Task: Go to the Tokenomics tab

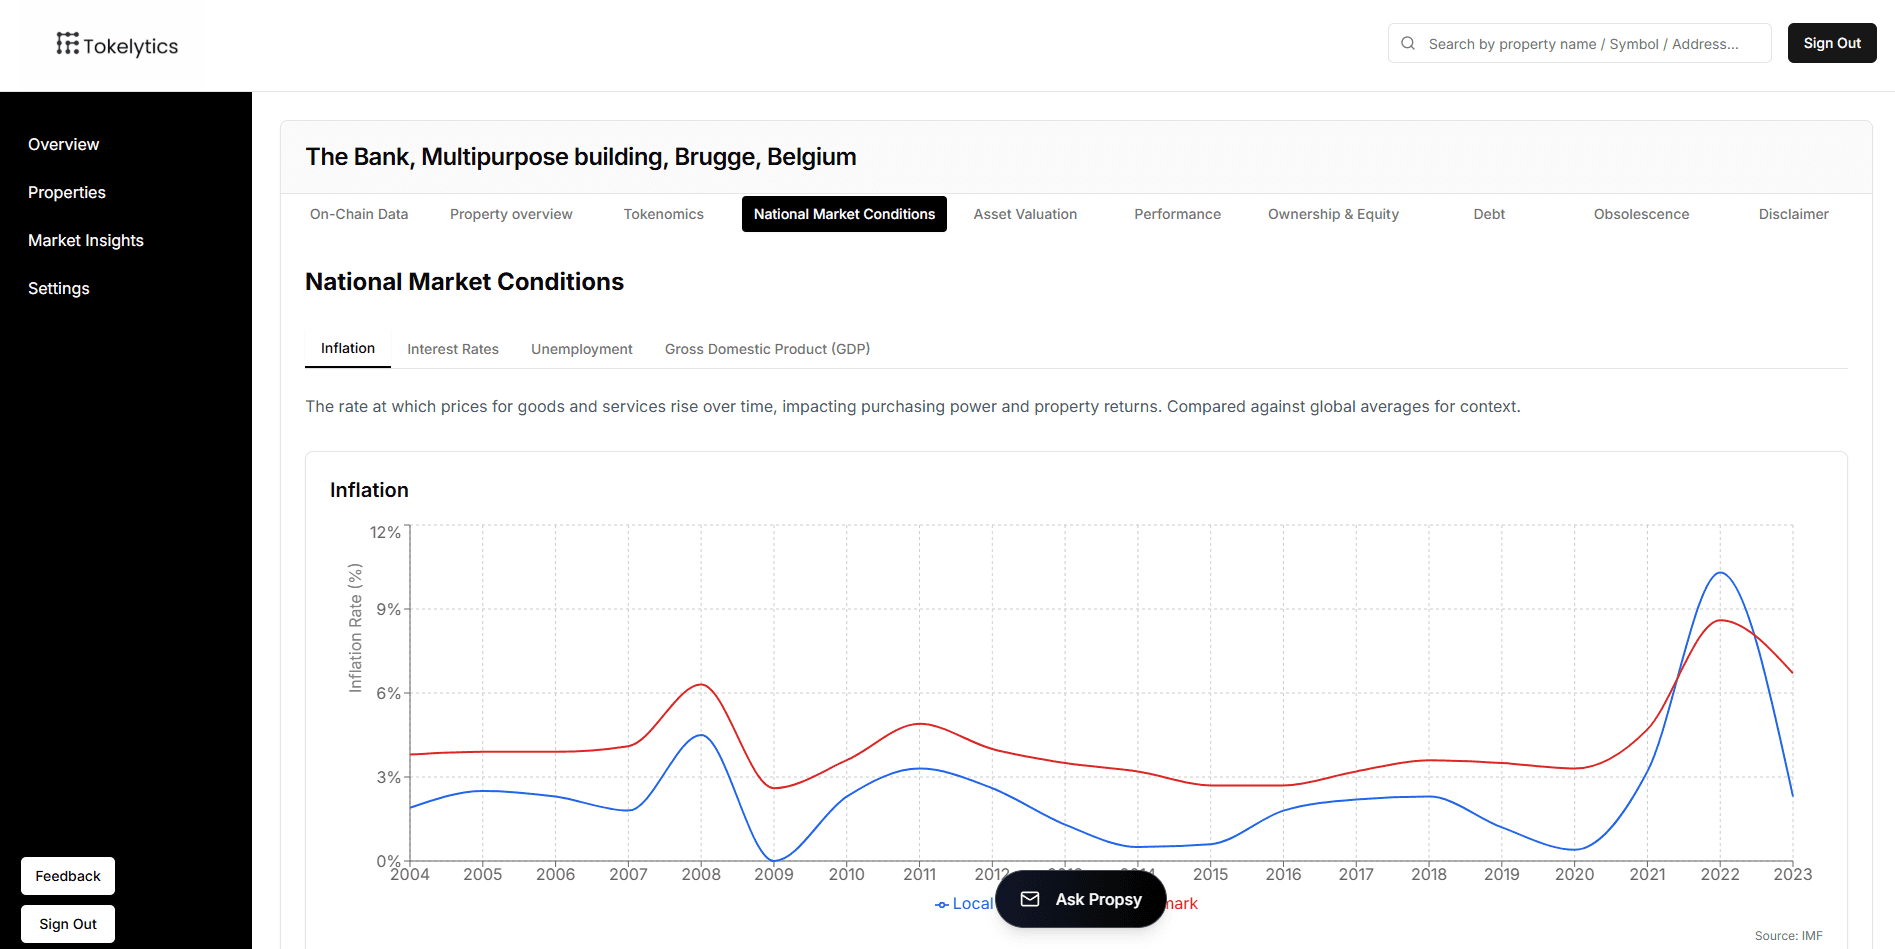Action: 663,214
